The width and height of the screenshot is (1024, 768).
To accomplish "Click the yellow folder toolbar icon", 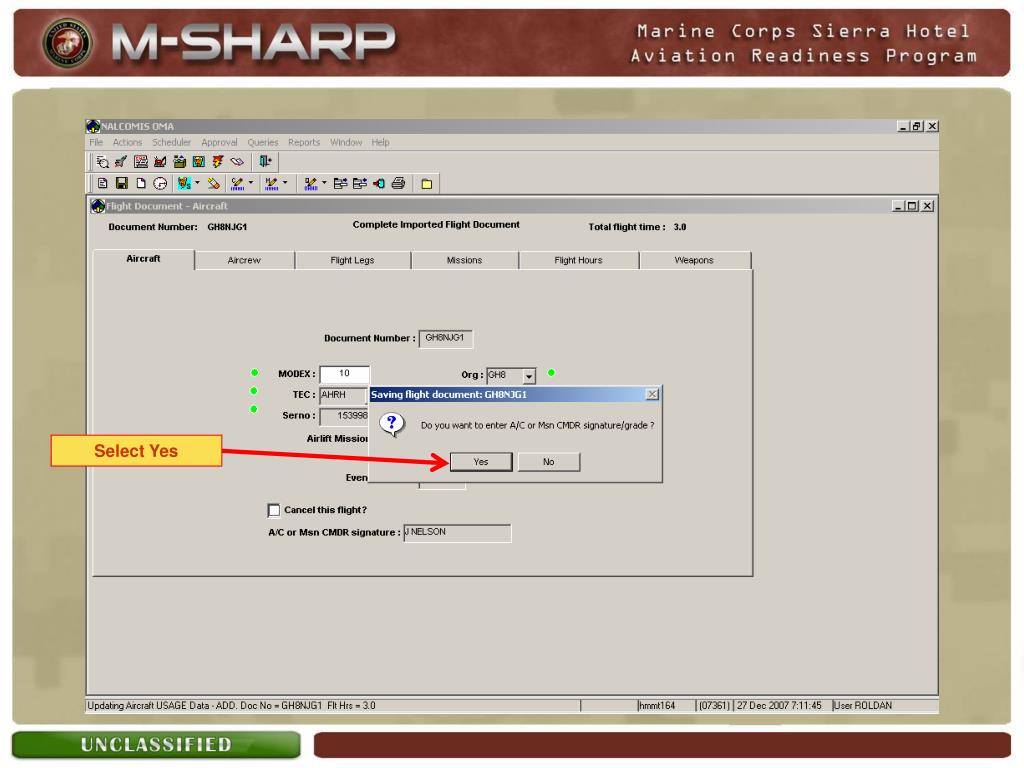I will (x=426, y=184).
